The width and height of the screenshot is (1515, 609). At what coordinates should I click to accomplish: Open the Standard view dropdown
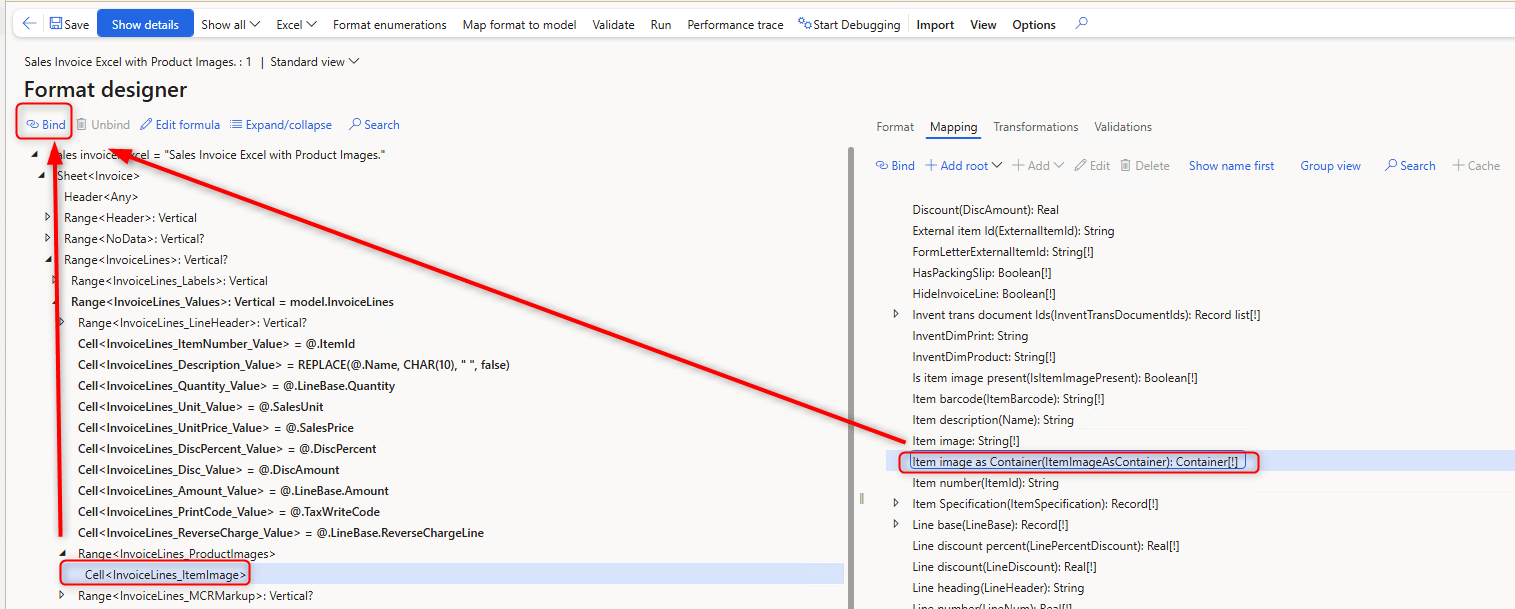(314, 62)
